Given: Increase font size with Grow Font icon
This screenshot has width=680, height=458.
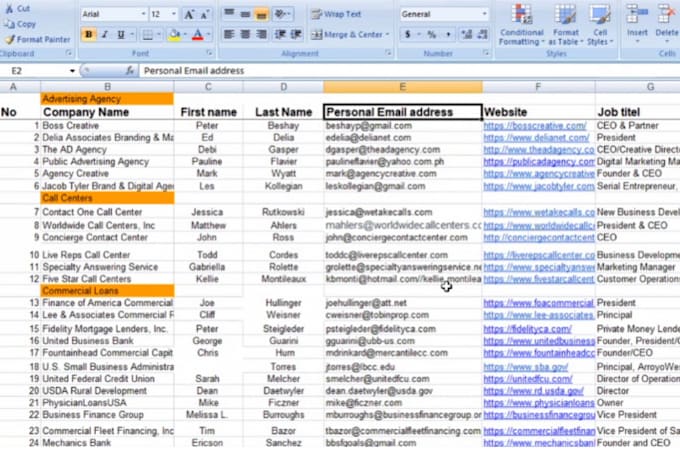Looking at the screenshot, I should (x=189, y=15).
